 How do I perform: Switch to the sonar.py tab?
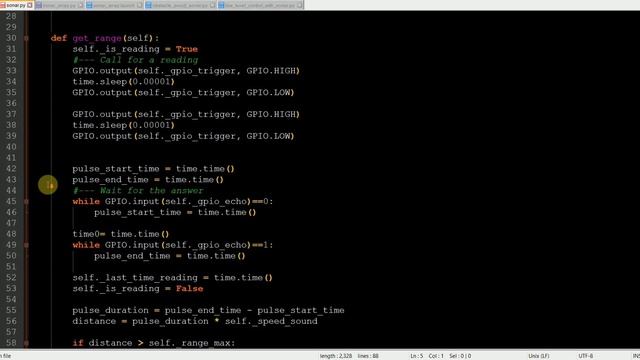[16, 5]
